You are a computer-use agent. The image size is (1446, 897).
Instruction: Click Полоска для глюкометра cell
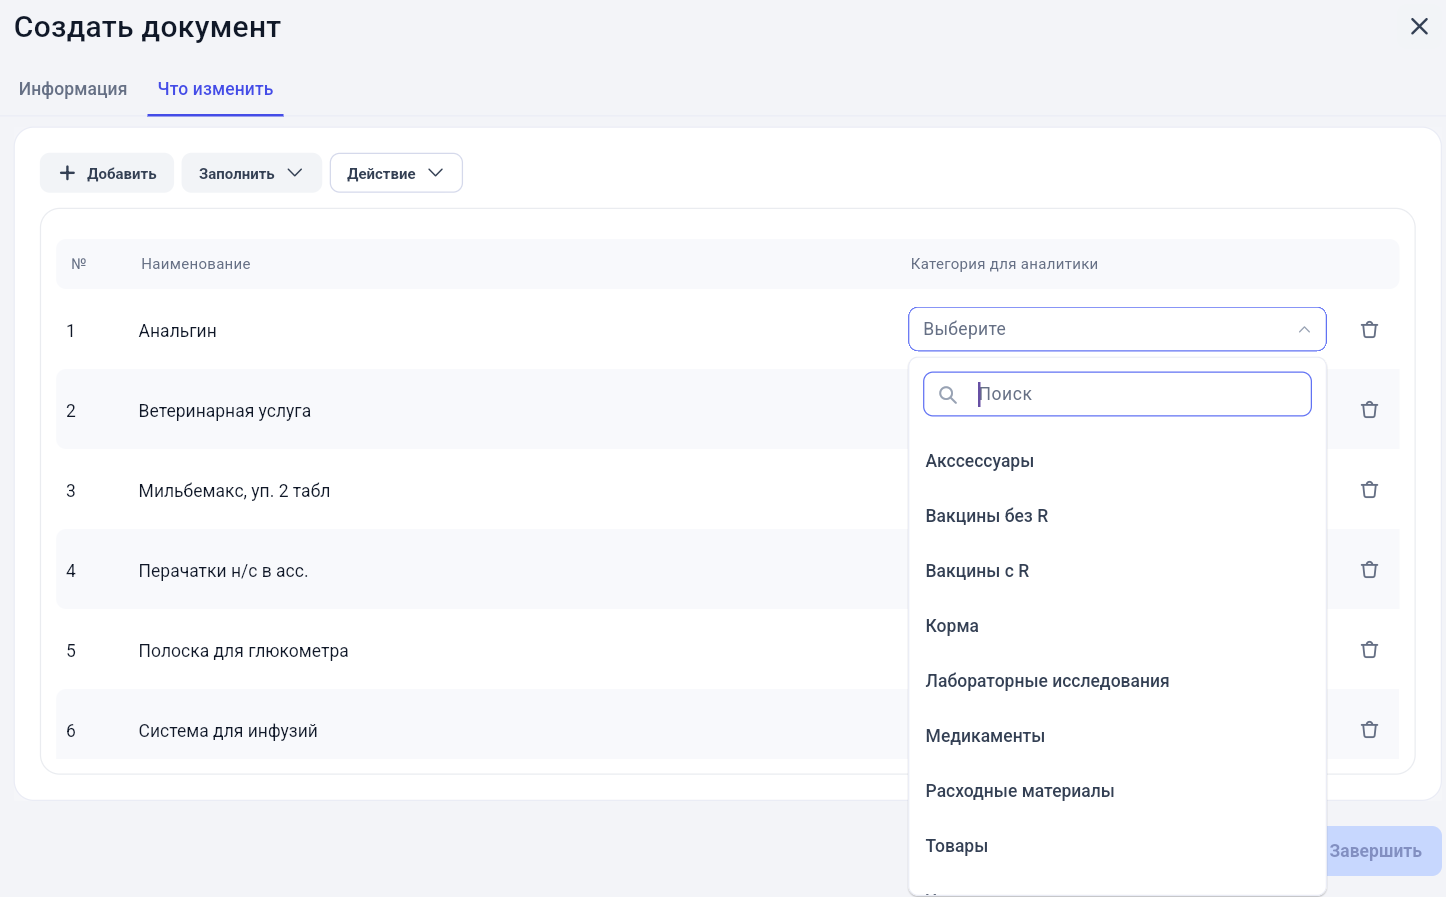pos(243,651)
